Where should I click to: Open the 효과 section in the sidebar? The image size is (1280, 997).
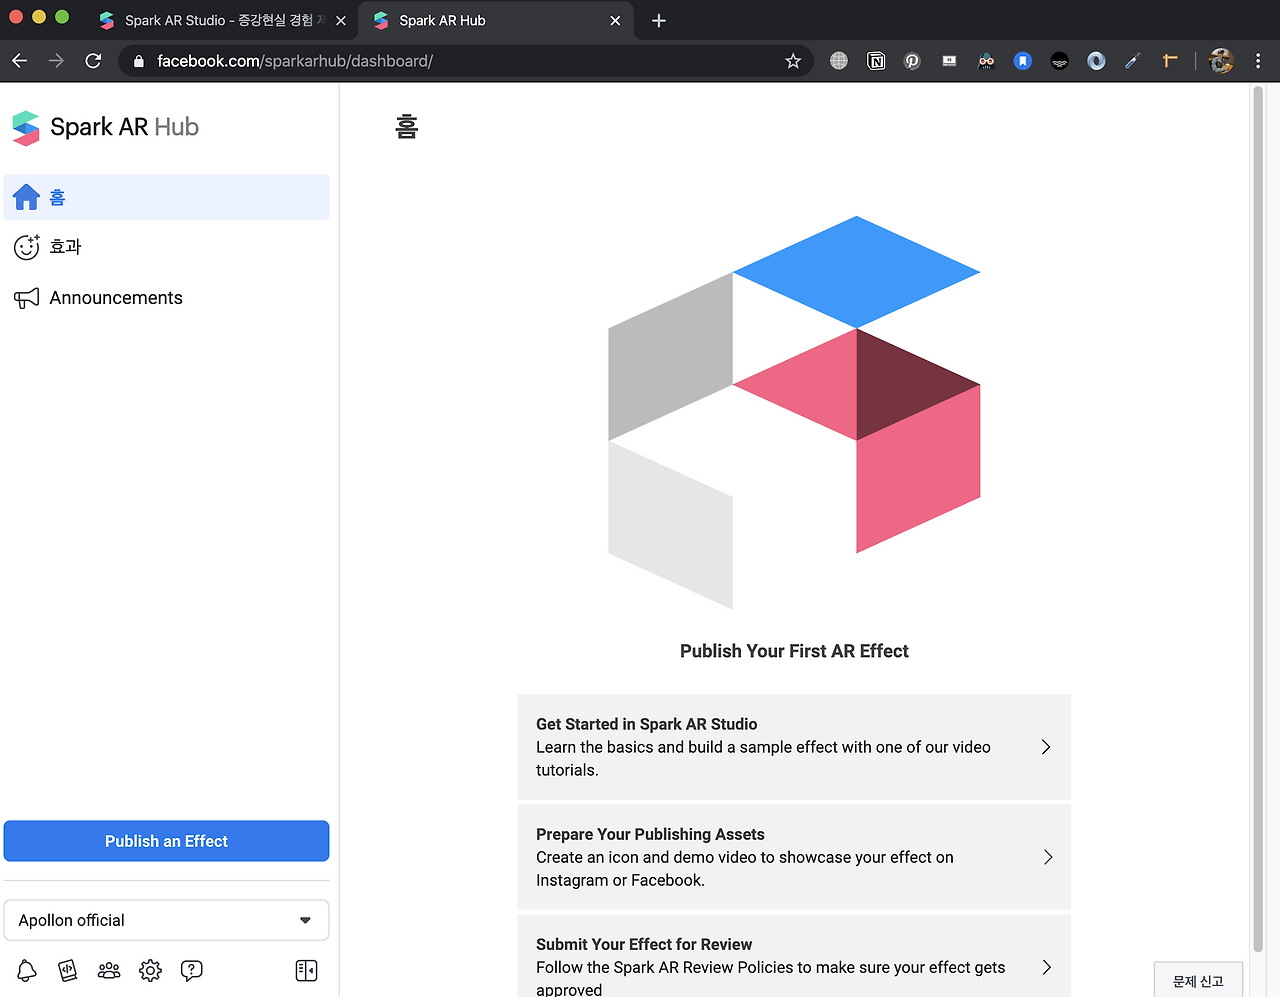pos(166,247)
